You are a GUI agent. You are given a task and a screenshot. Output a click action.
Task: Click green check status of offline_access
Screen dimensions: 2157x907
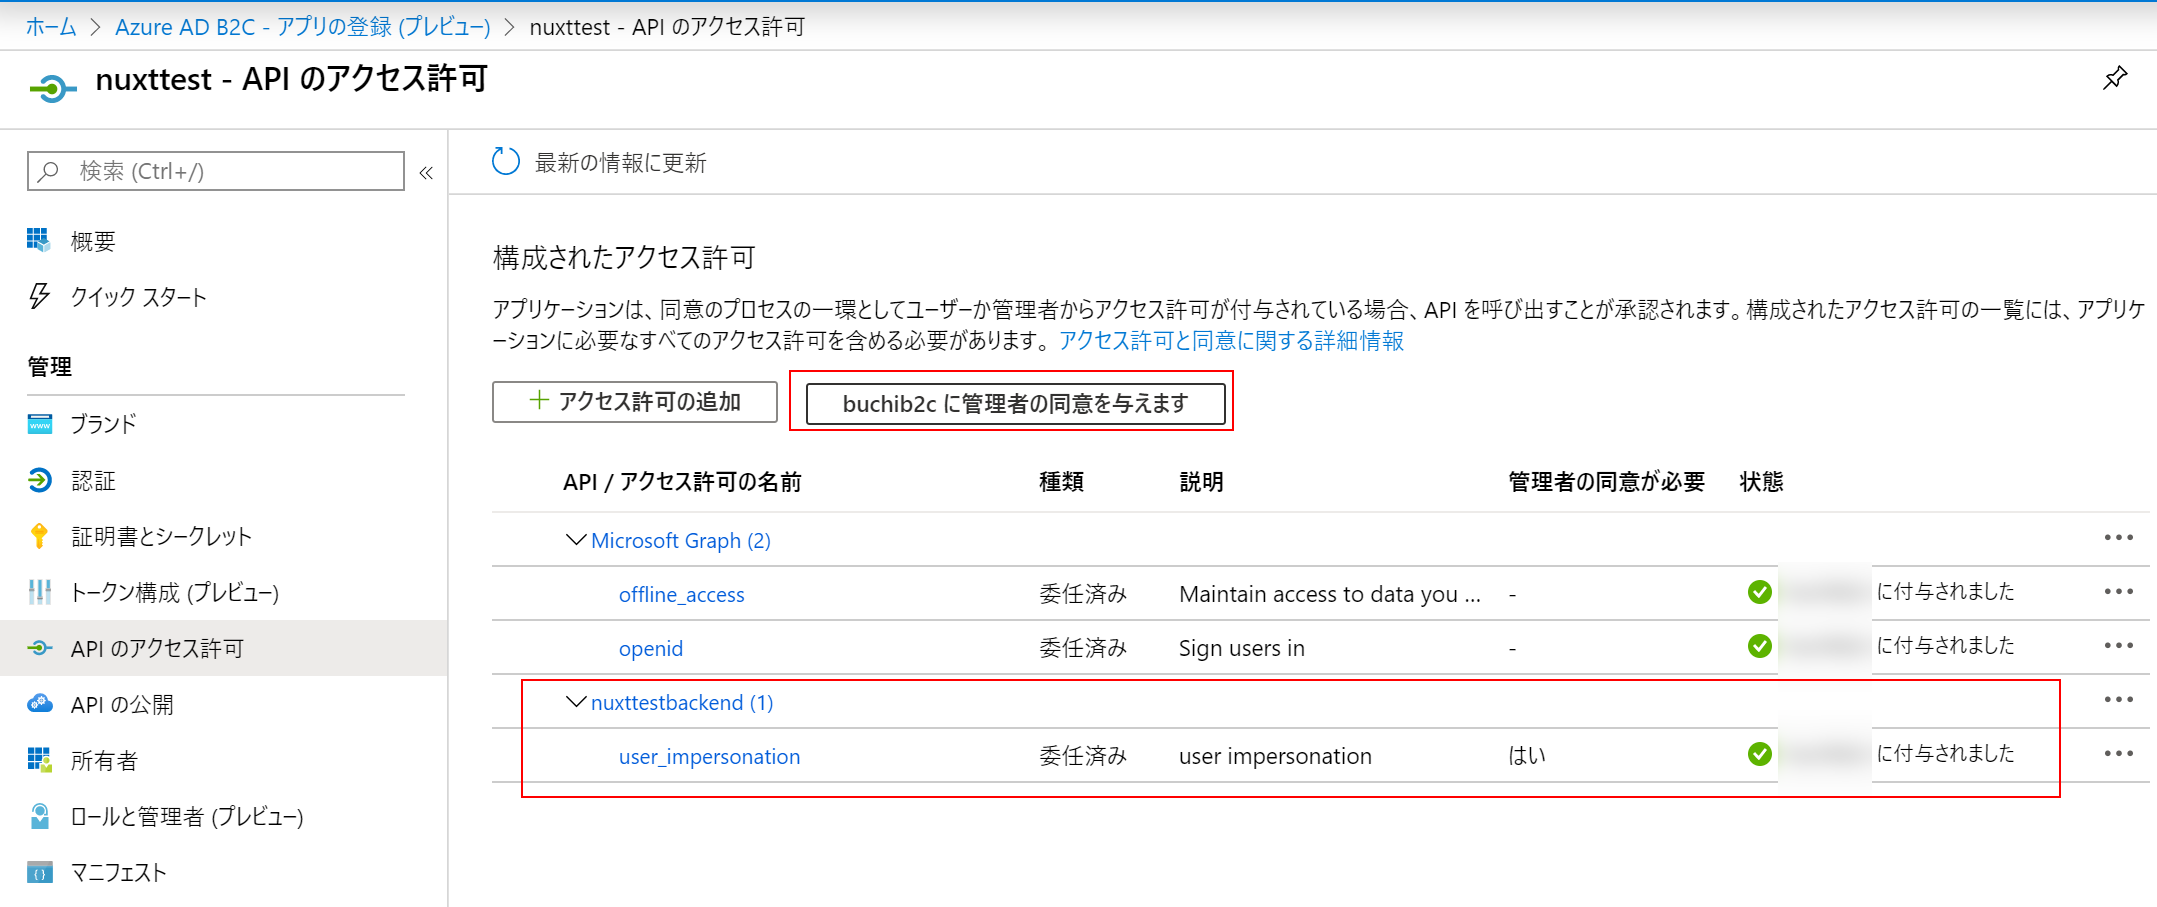pyautogui.click(x=1760, y=592)
